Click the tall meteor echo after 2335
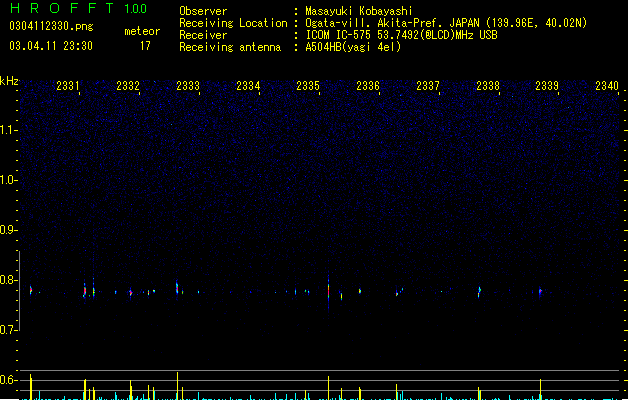Viewport: 629px width, 400px height. [329, 290]
